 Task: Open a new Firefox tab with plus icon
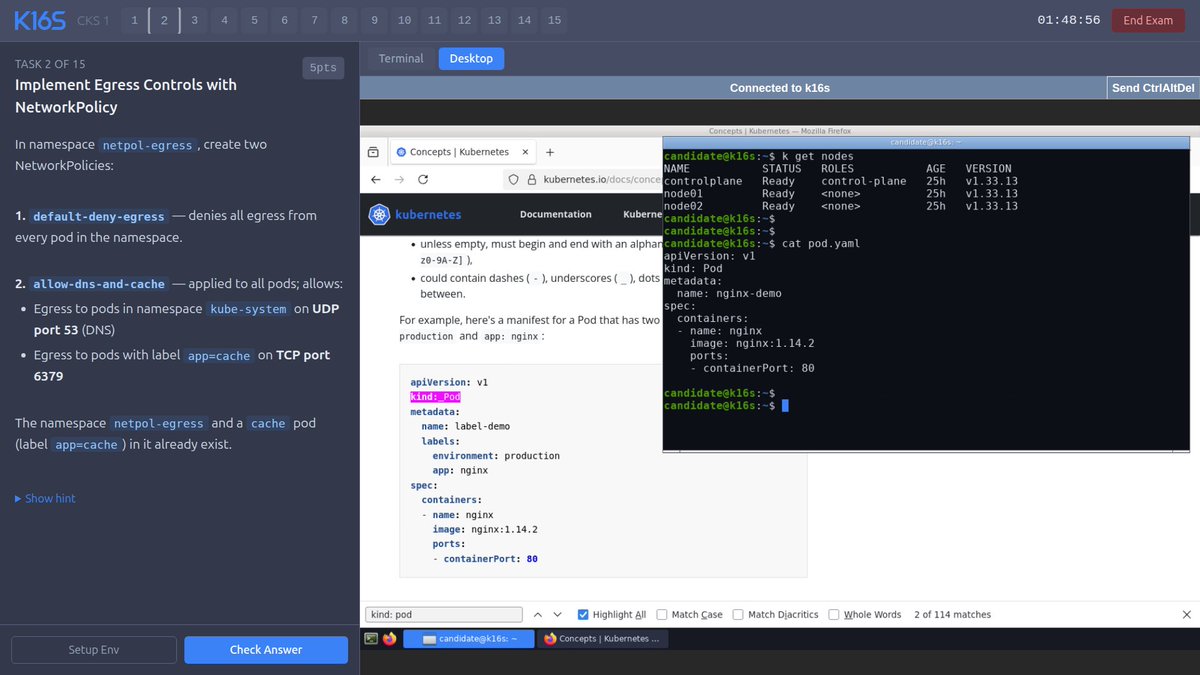pyautogui.click(x=549, y=152)
